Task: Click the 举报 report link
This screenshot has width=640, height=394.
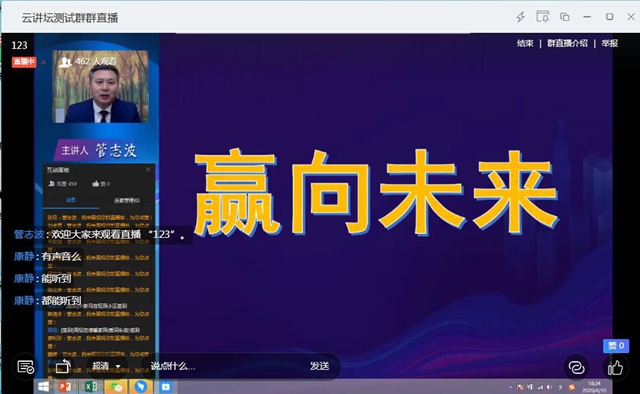Action: [609, 43]
